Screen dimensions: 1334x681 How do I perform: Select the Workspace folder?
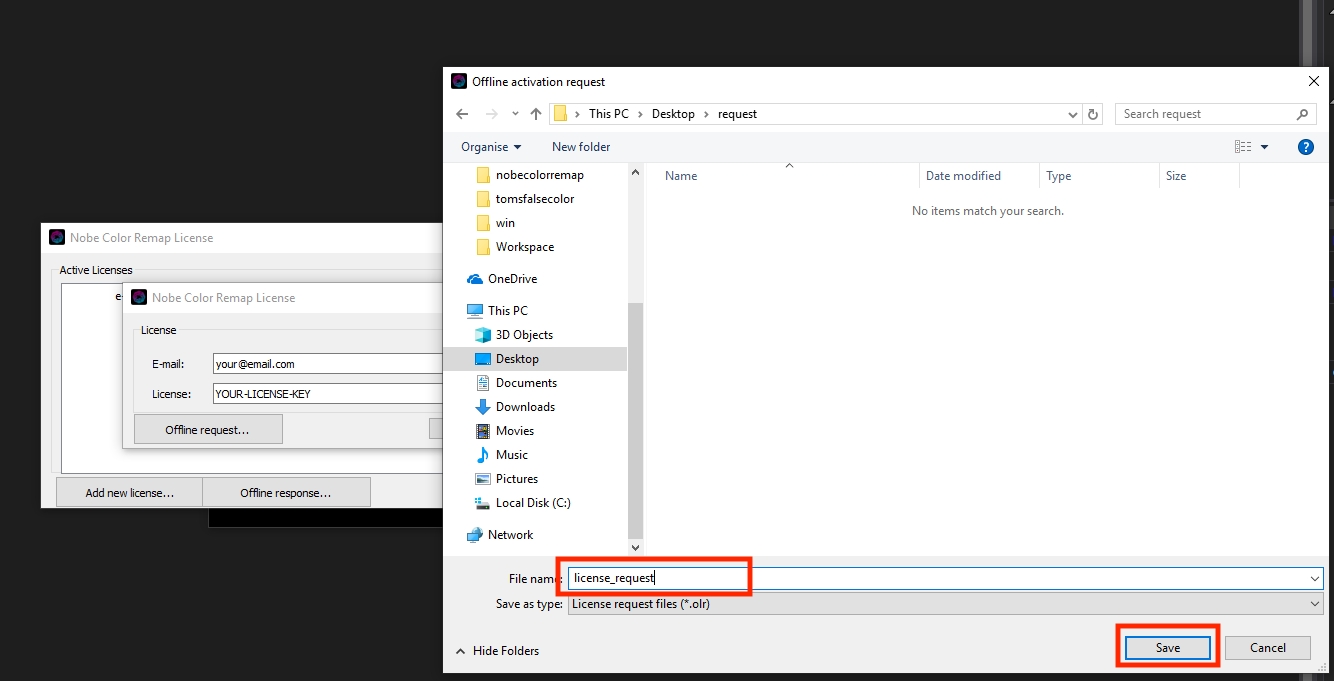(x=515, y=247)
